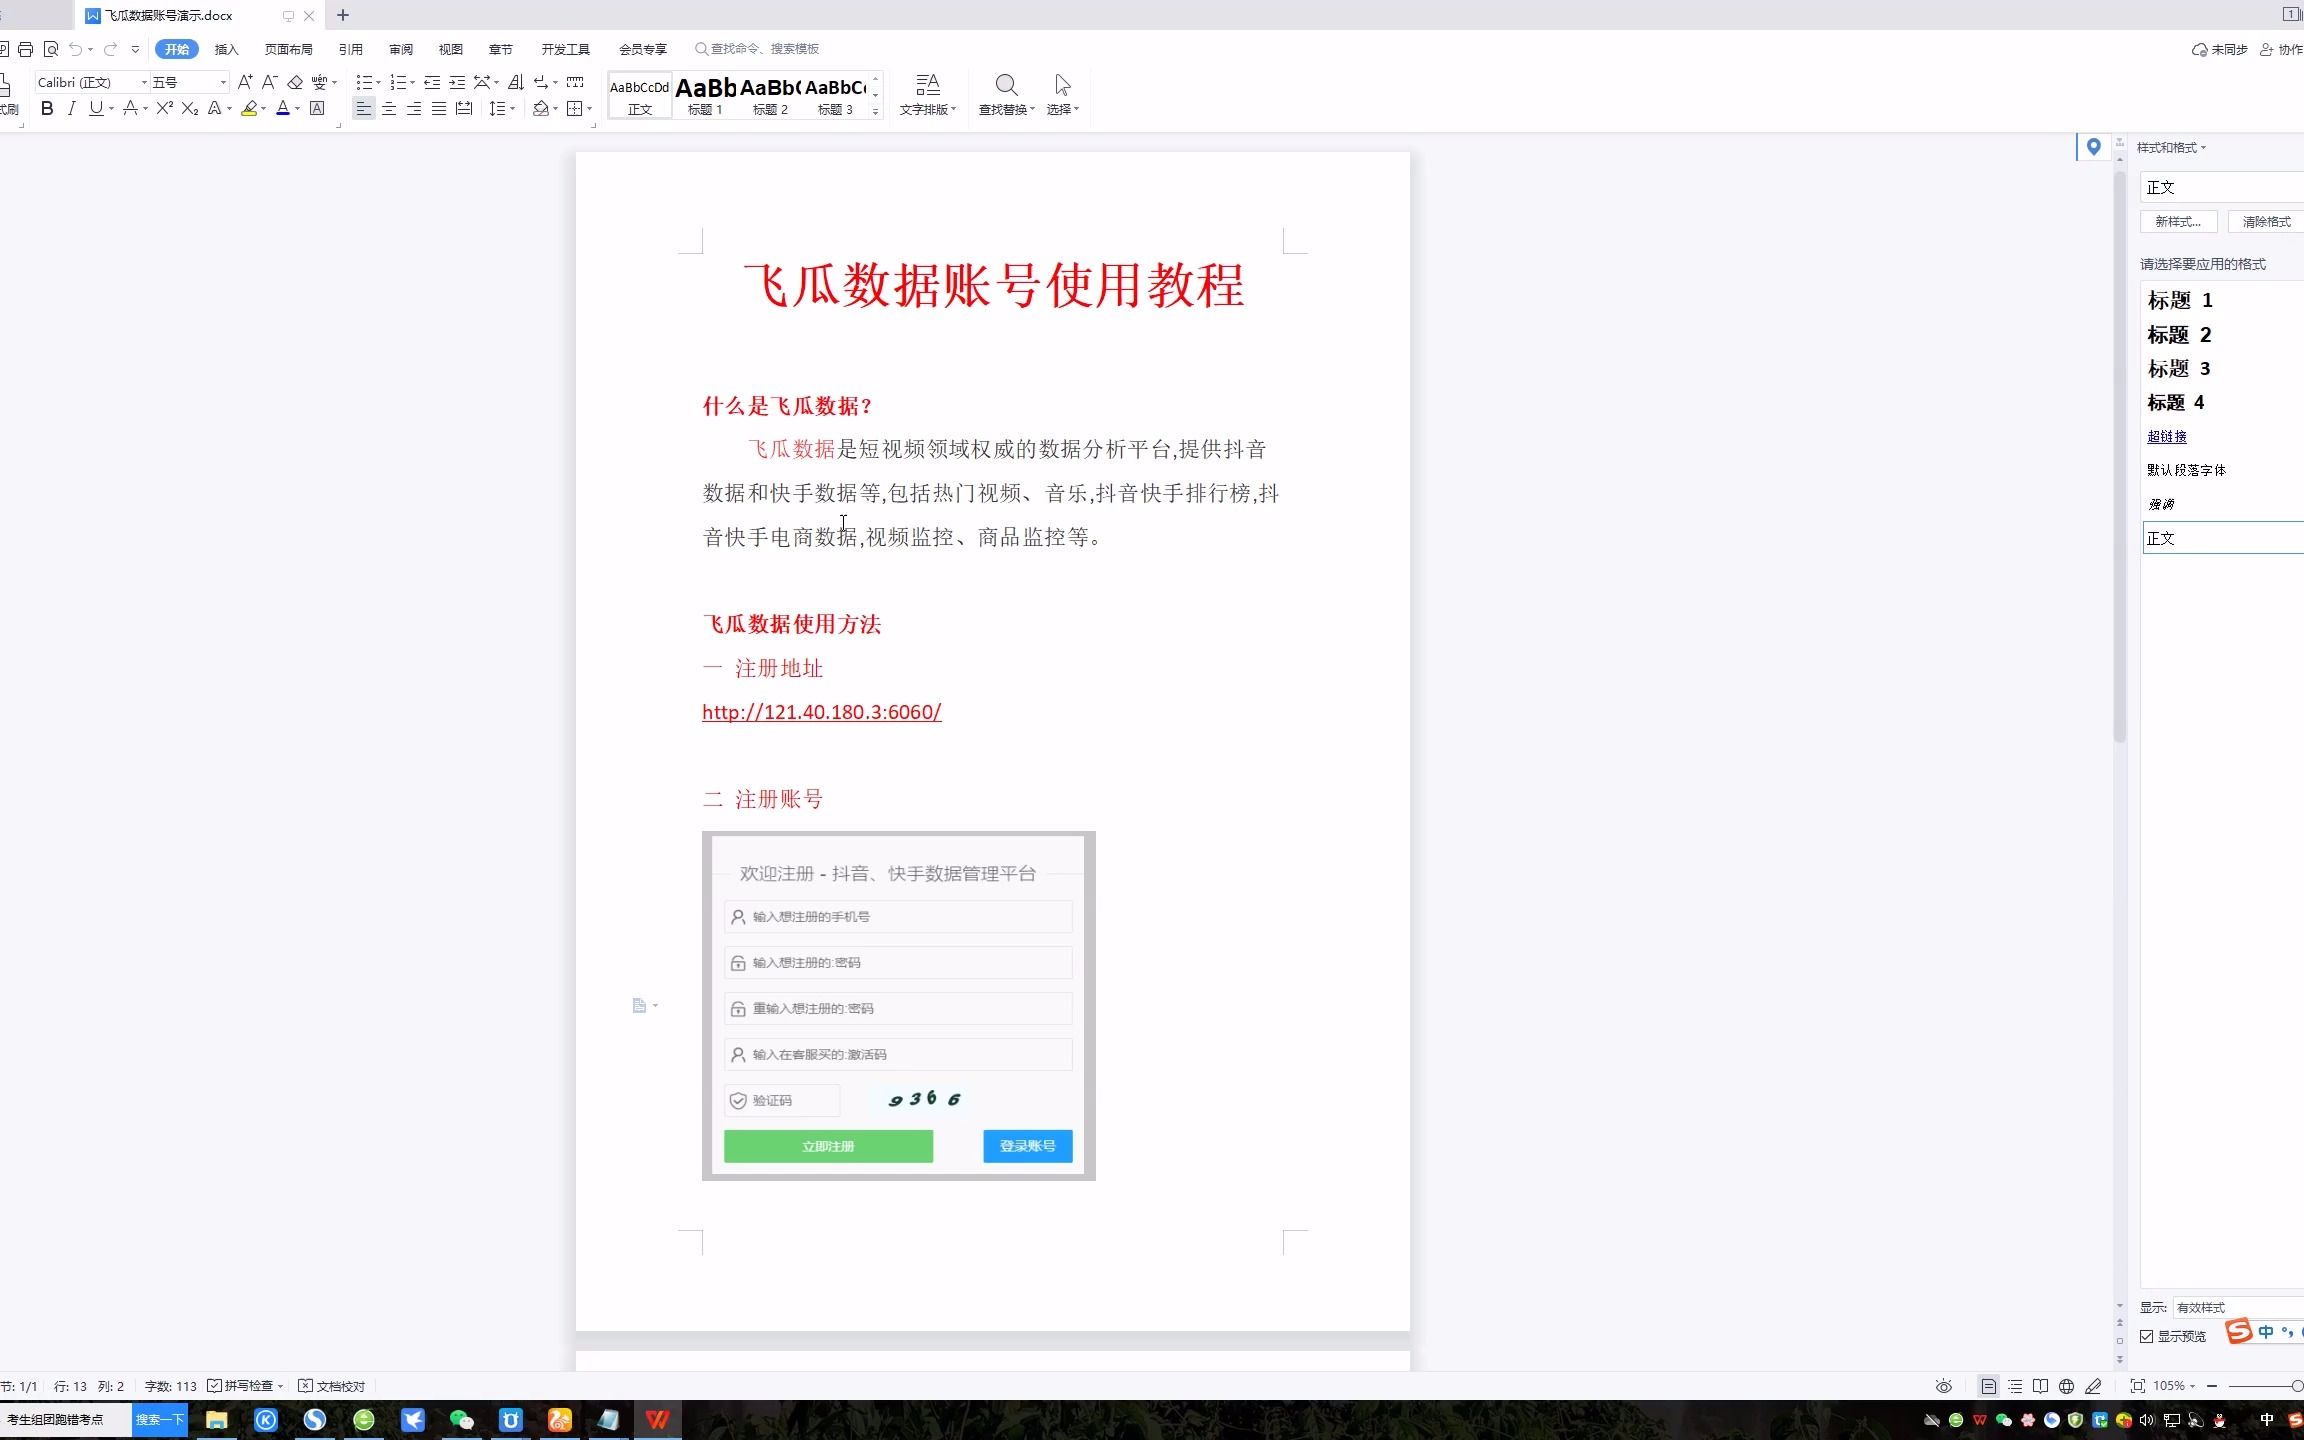
Task: Add character border icon
Action: coord(317,108)
